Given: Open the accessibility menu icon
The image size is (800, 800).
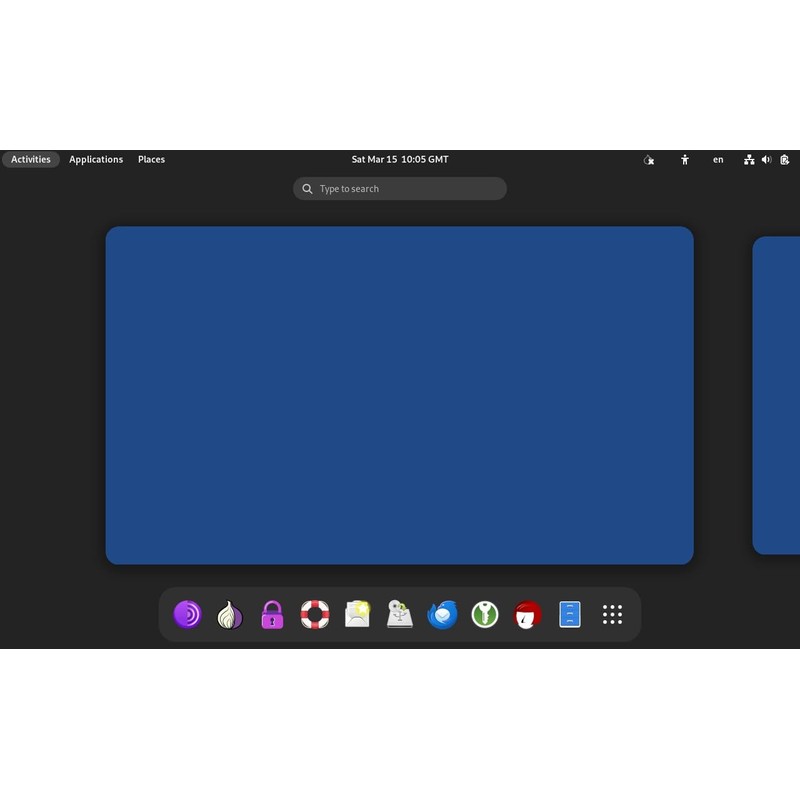Looking at the screenshot, I should 685,160.
